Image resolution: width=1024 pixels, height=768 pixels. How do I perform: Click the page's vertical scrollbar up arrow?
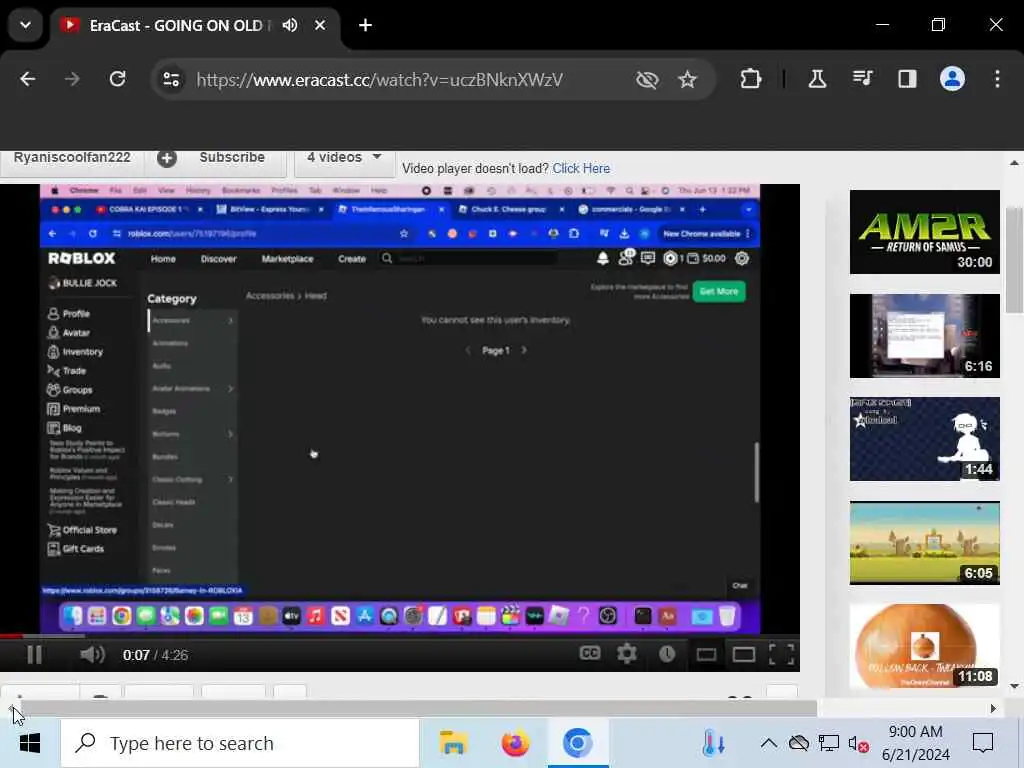coord(1014,163)
